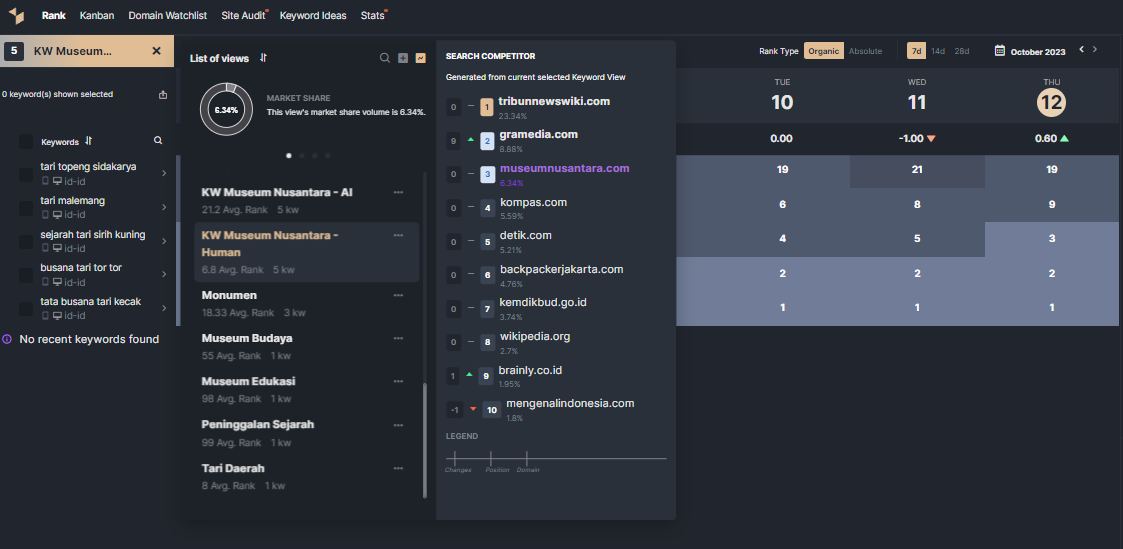This screenshot has height=549, width=1123.
Task: Select the 7d date range
Action: tap(916, 52)
